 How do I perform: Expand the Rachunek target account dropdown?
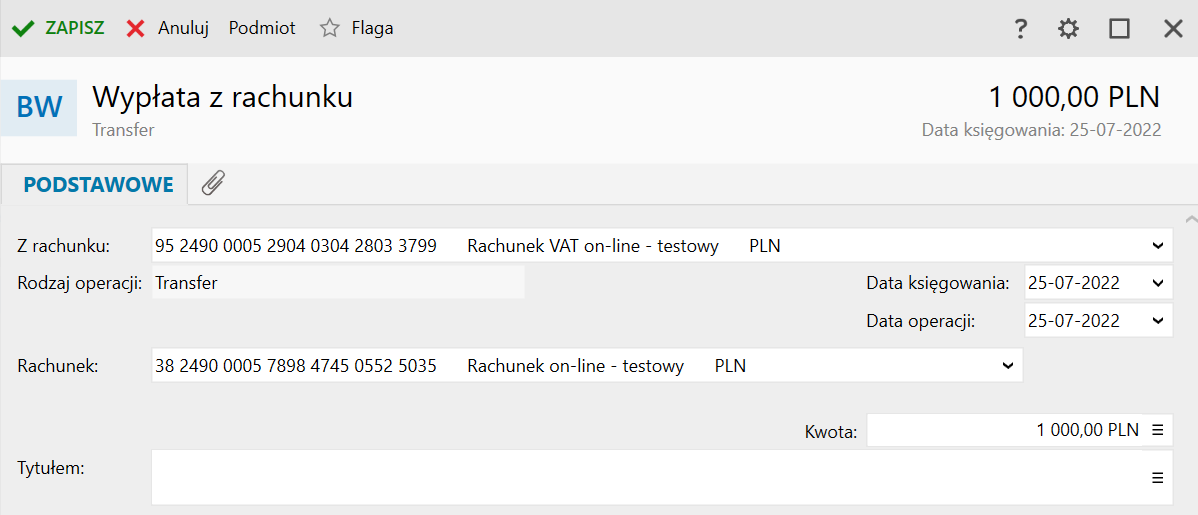click(1008, 366)
